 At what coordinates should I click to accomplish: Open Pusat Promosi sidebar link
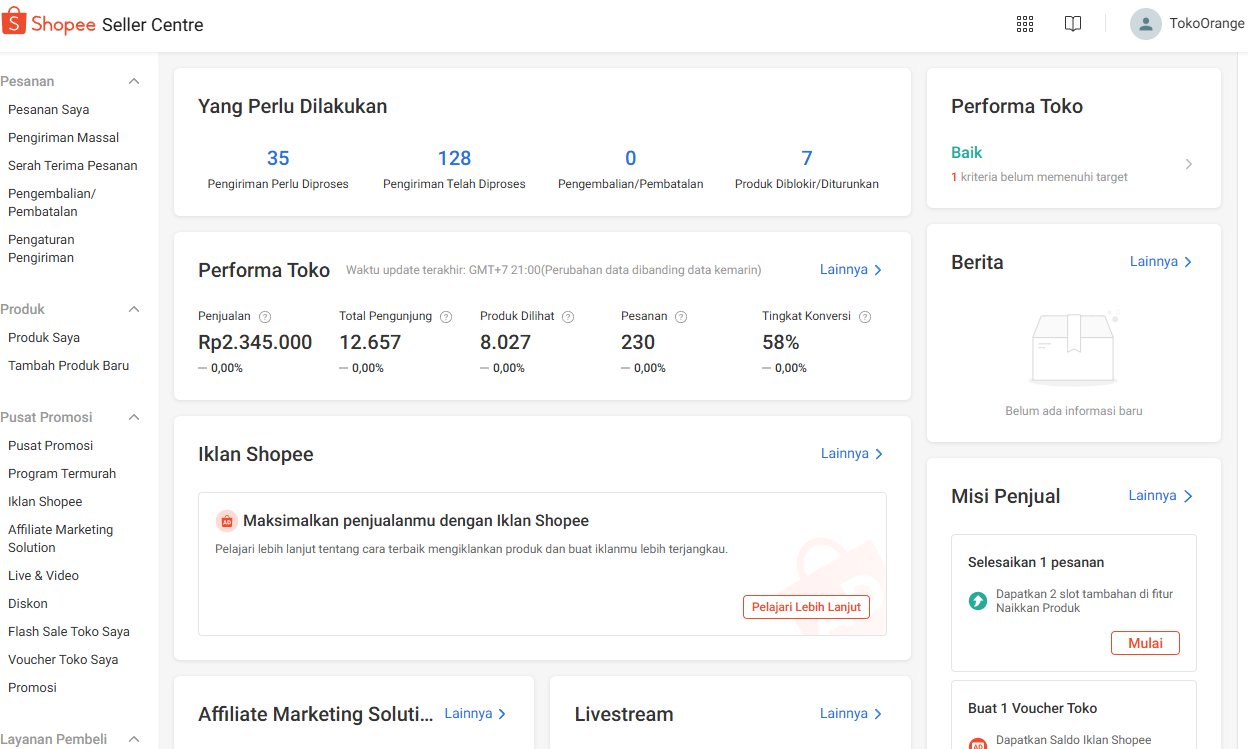point(51,446)
